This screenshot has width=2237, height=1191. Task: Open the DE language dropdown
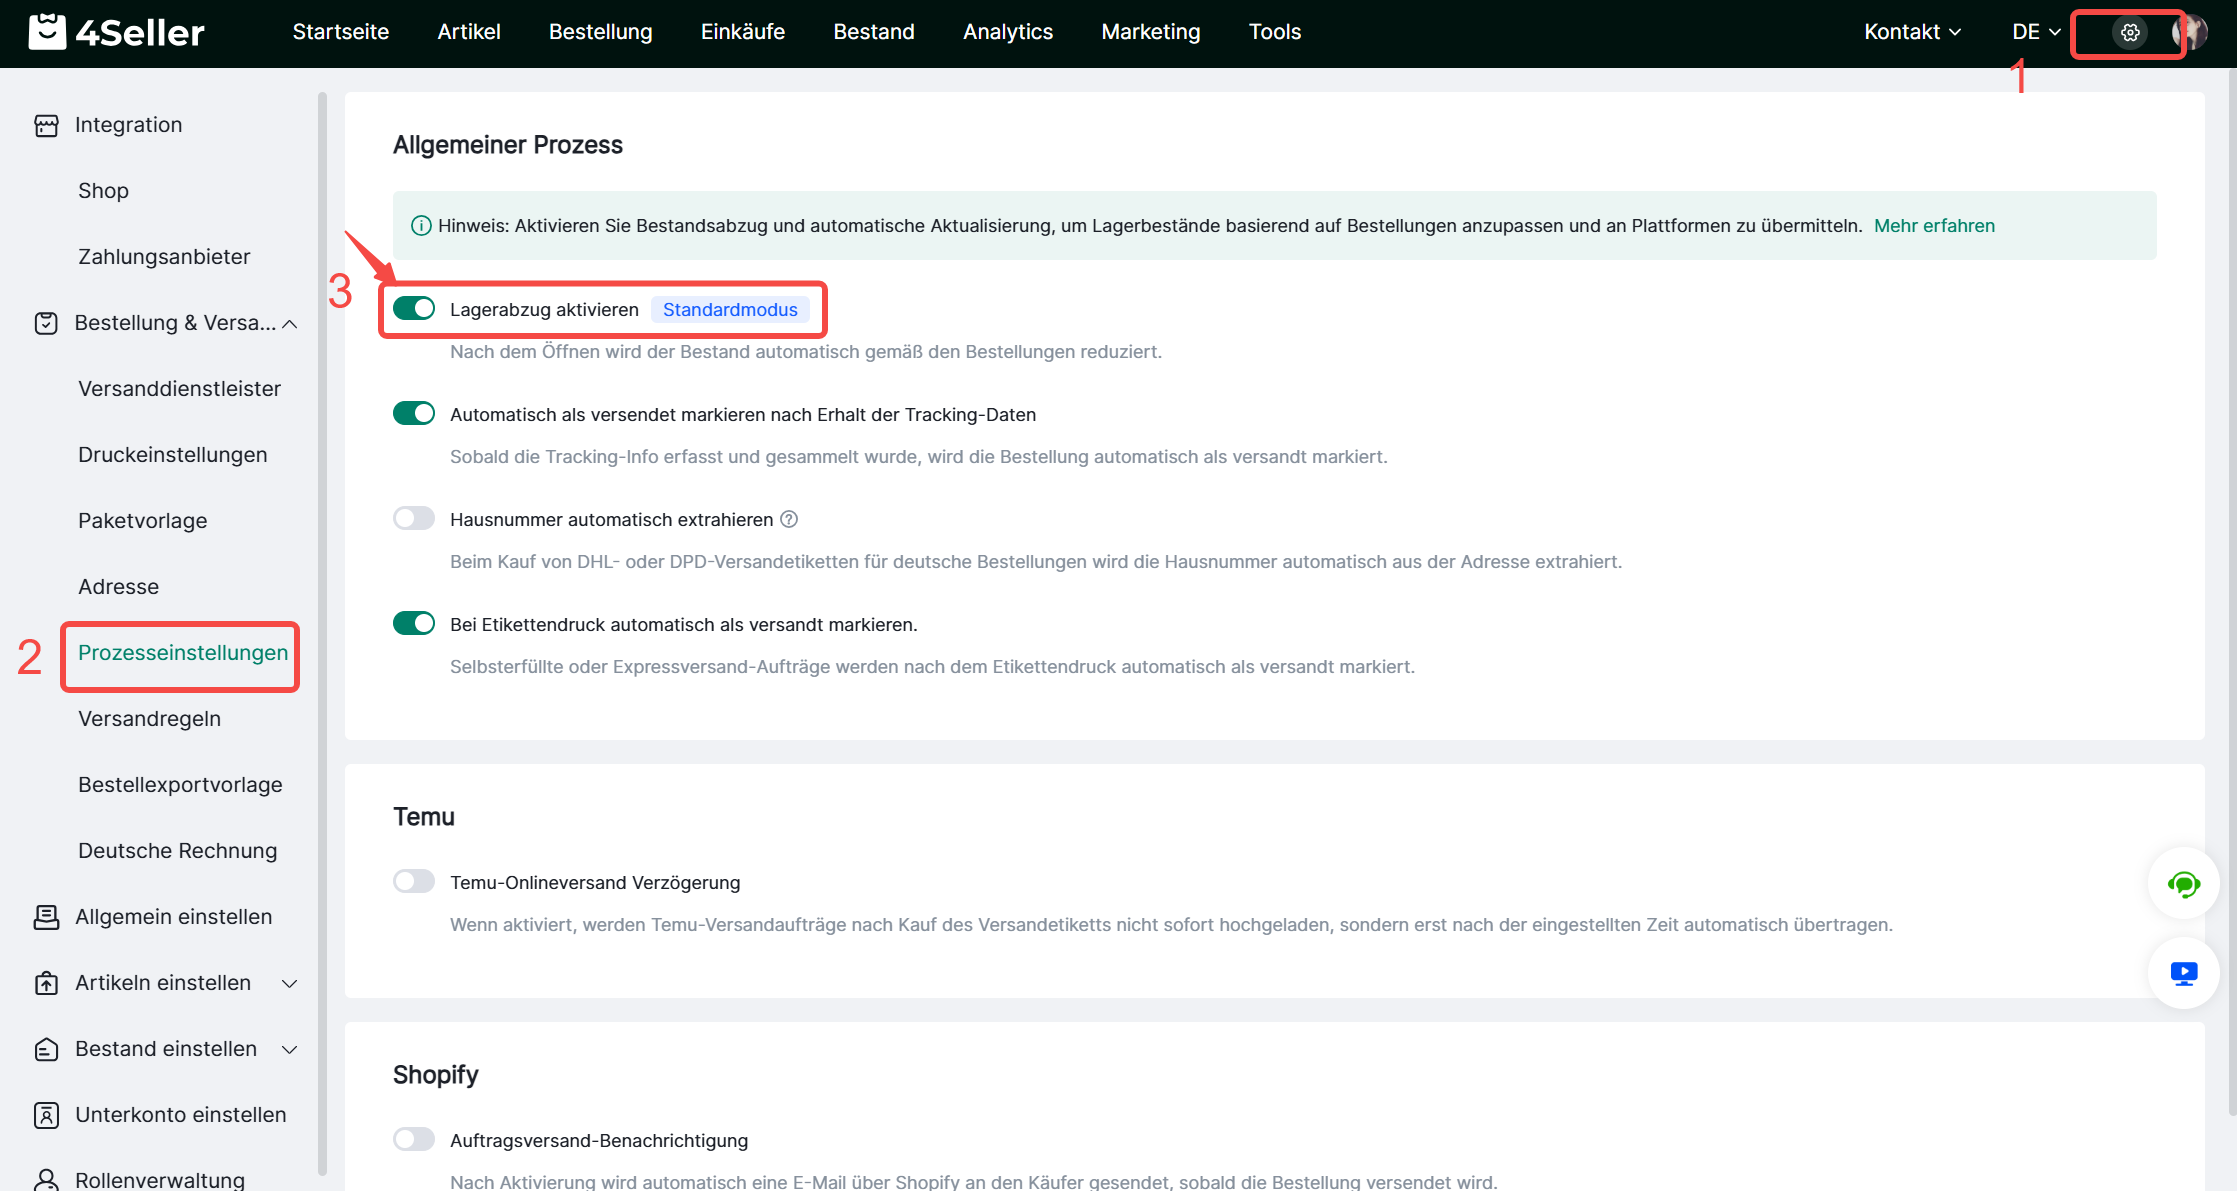[2036, 32]
